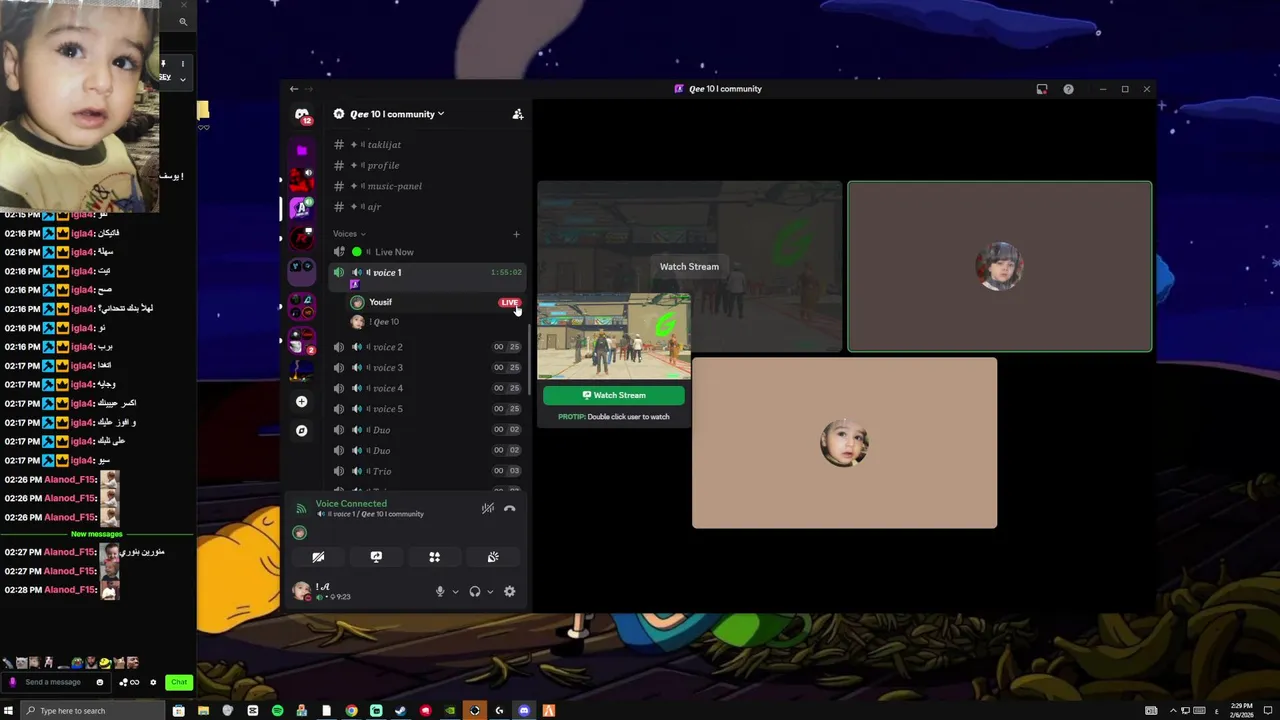This screenshot has height=720, width=1280.
Task: Open the ajr text channel
Action: 427,207
